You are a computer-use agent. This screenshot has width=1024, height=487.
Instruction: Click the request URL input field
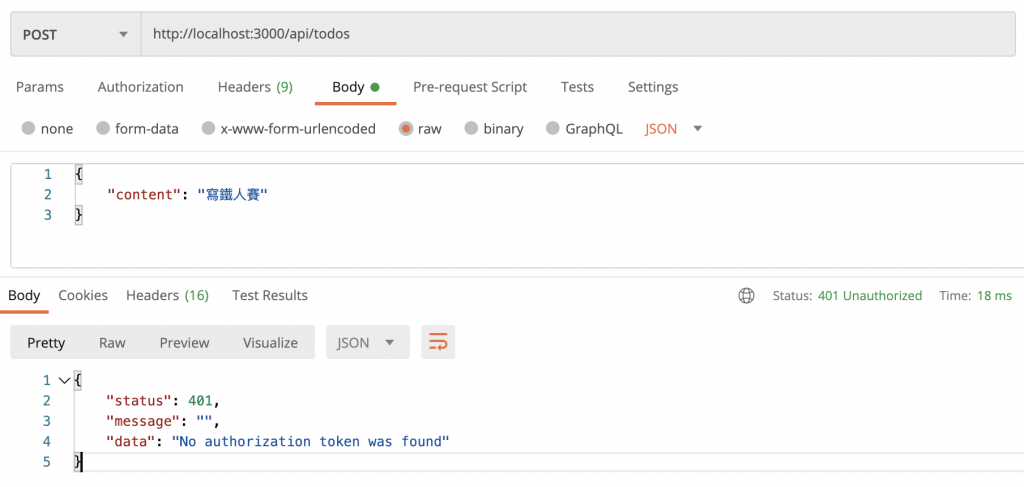pos(580,34)
